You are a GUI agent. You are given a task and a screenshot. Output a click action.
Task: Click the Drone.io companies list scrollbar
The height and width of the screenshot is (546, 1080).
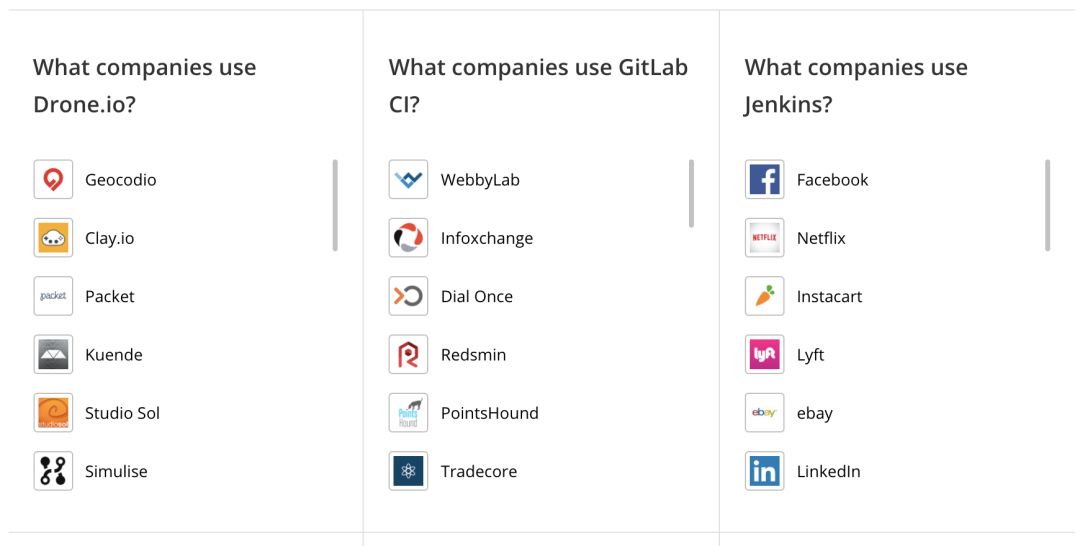tap(335, 205)
